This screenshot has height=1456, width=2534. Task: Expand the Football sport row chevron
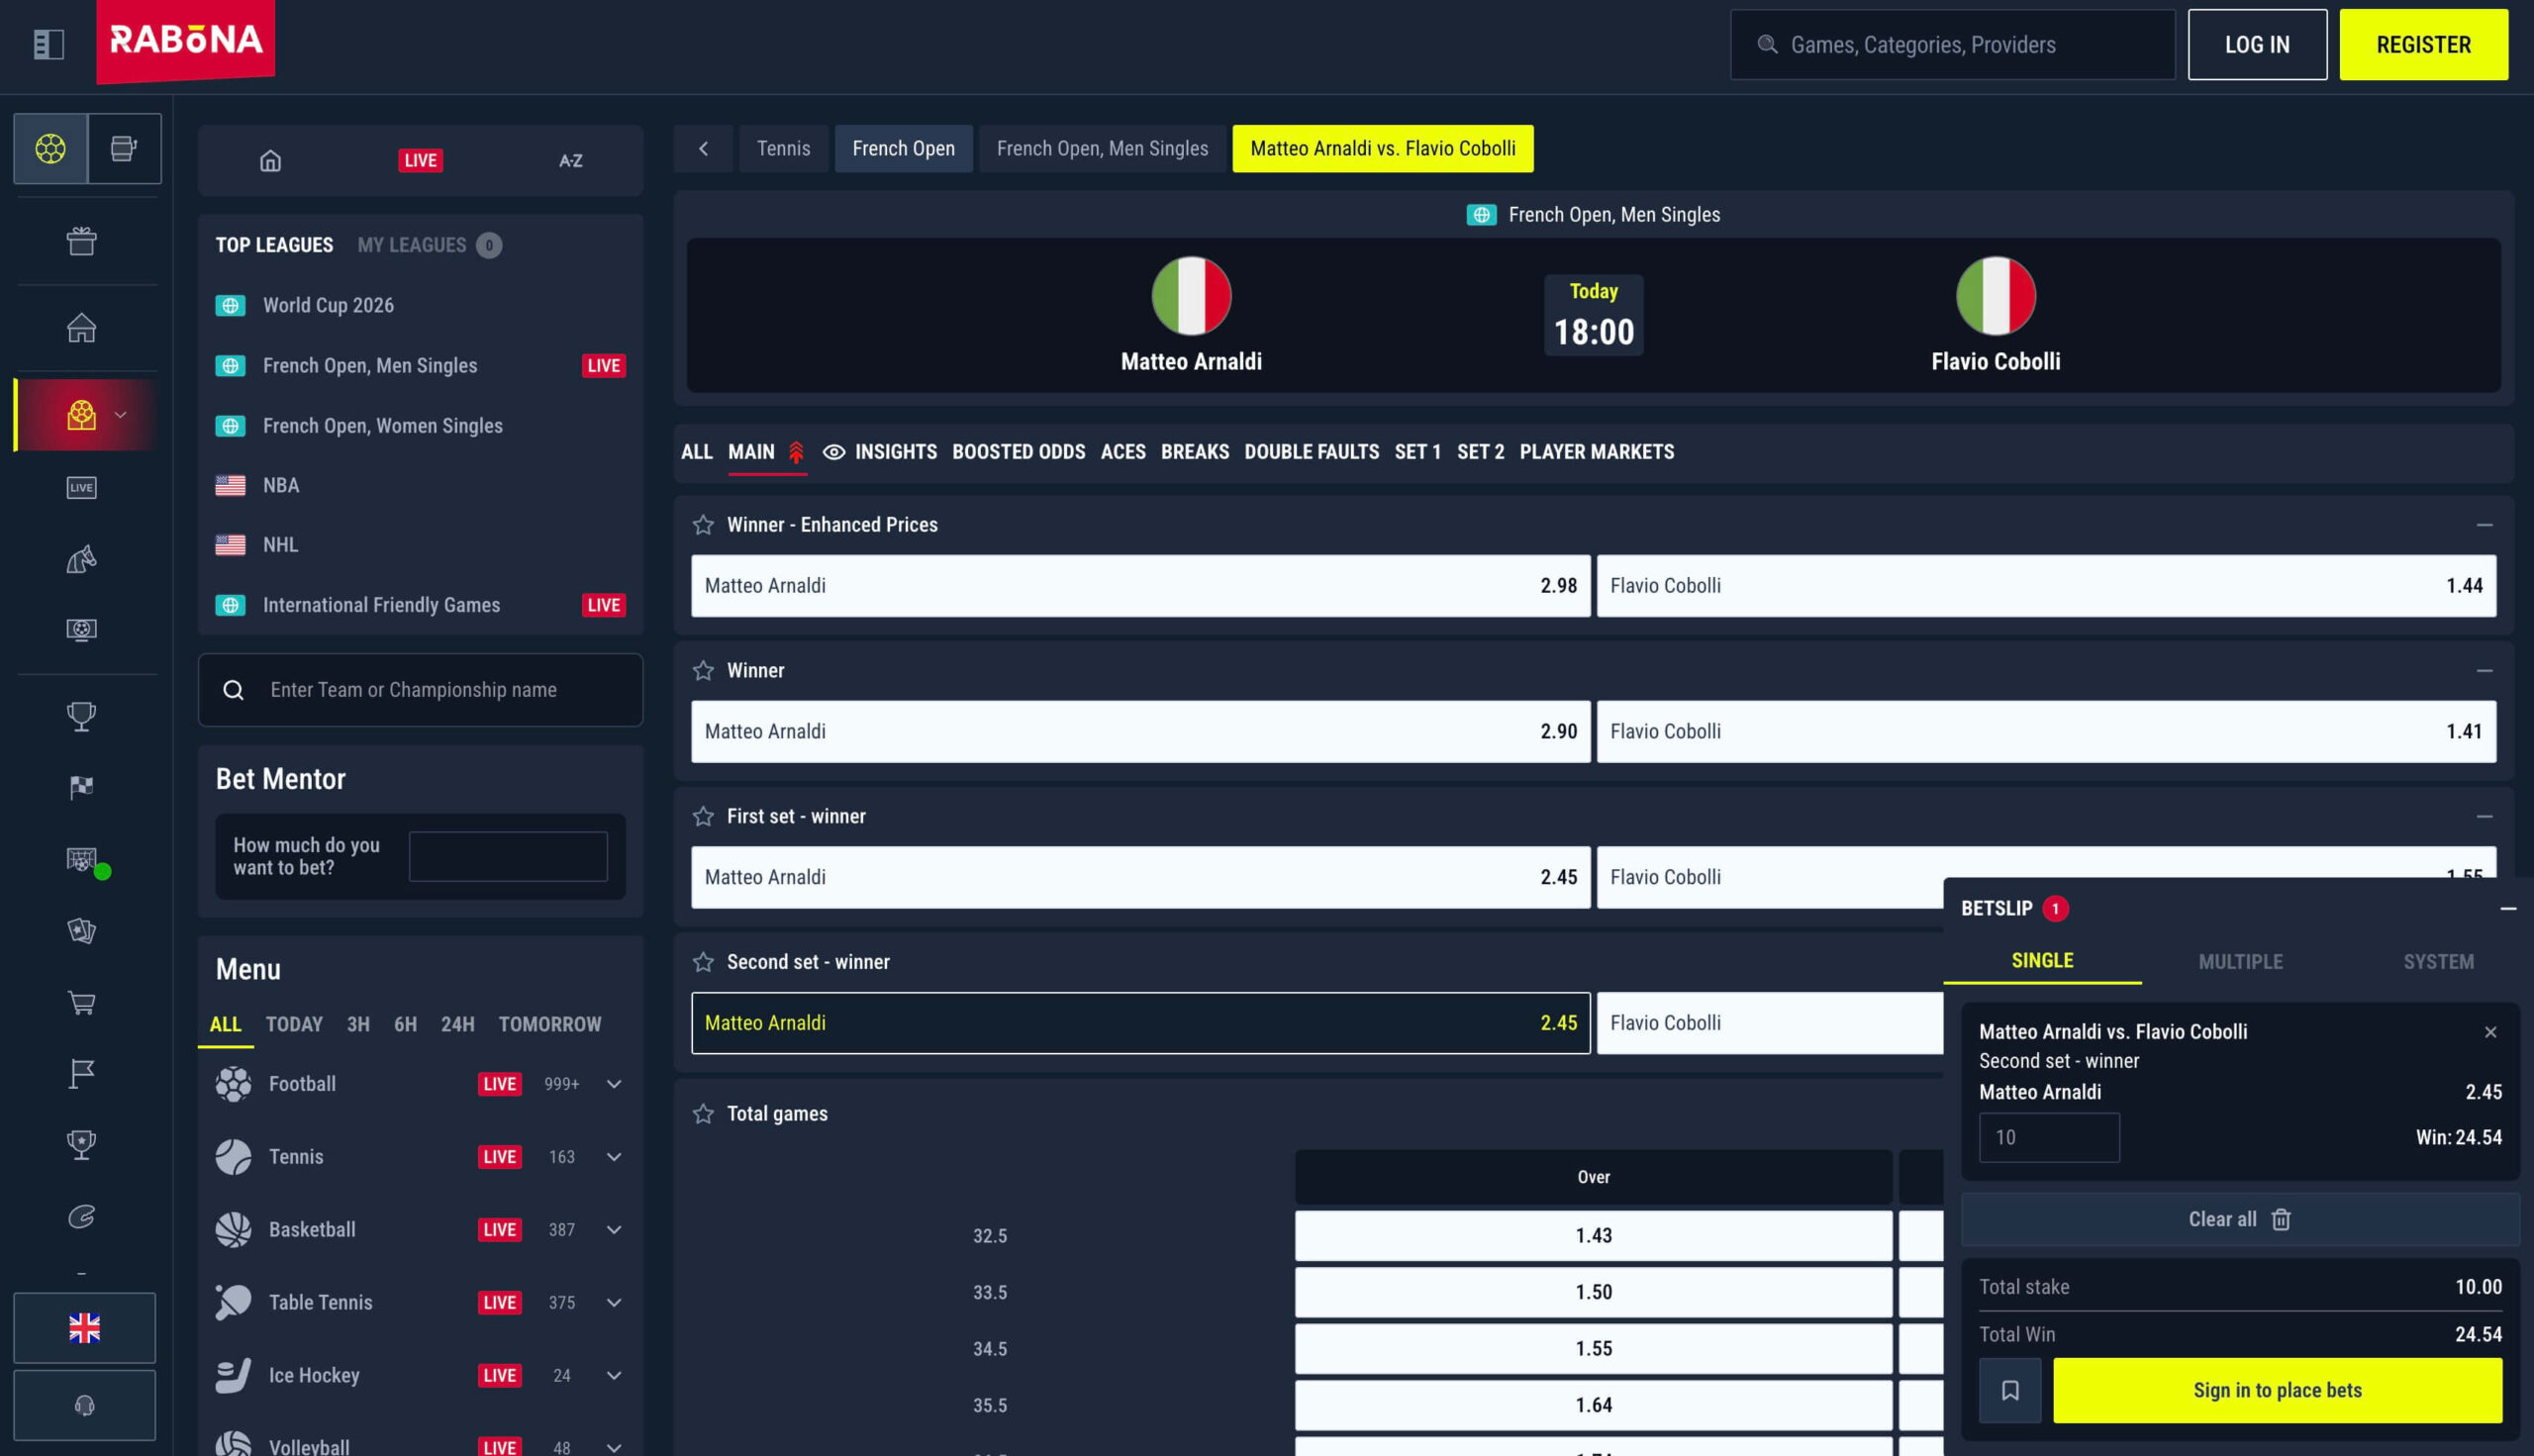coord(614,1084)
